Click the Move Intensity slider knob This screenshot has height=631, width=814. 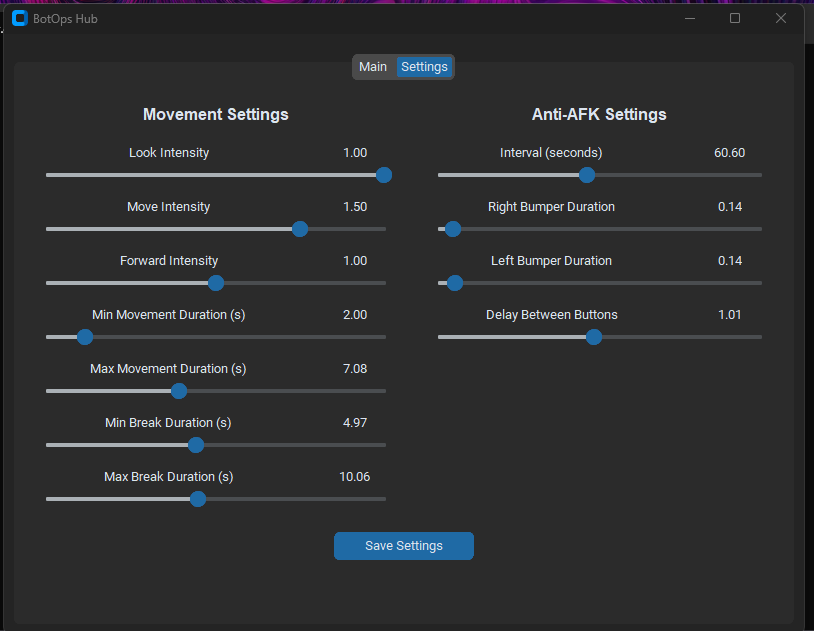pos(299,229)
